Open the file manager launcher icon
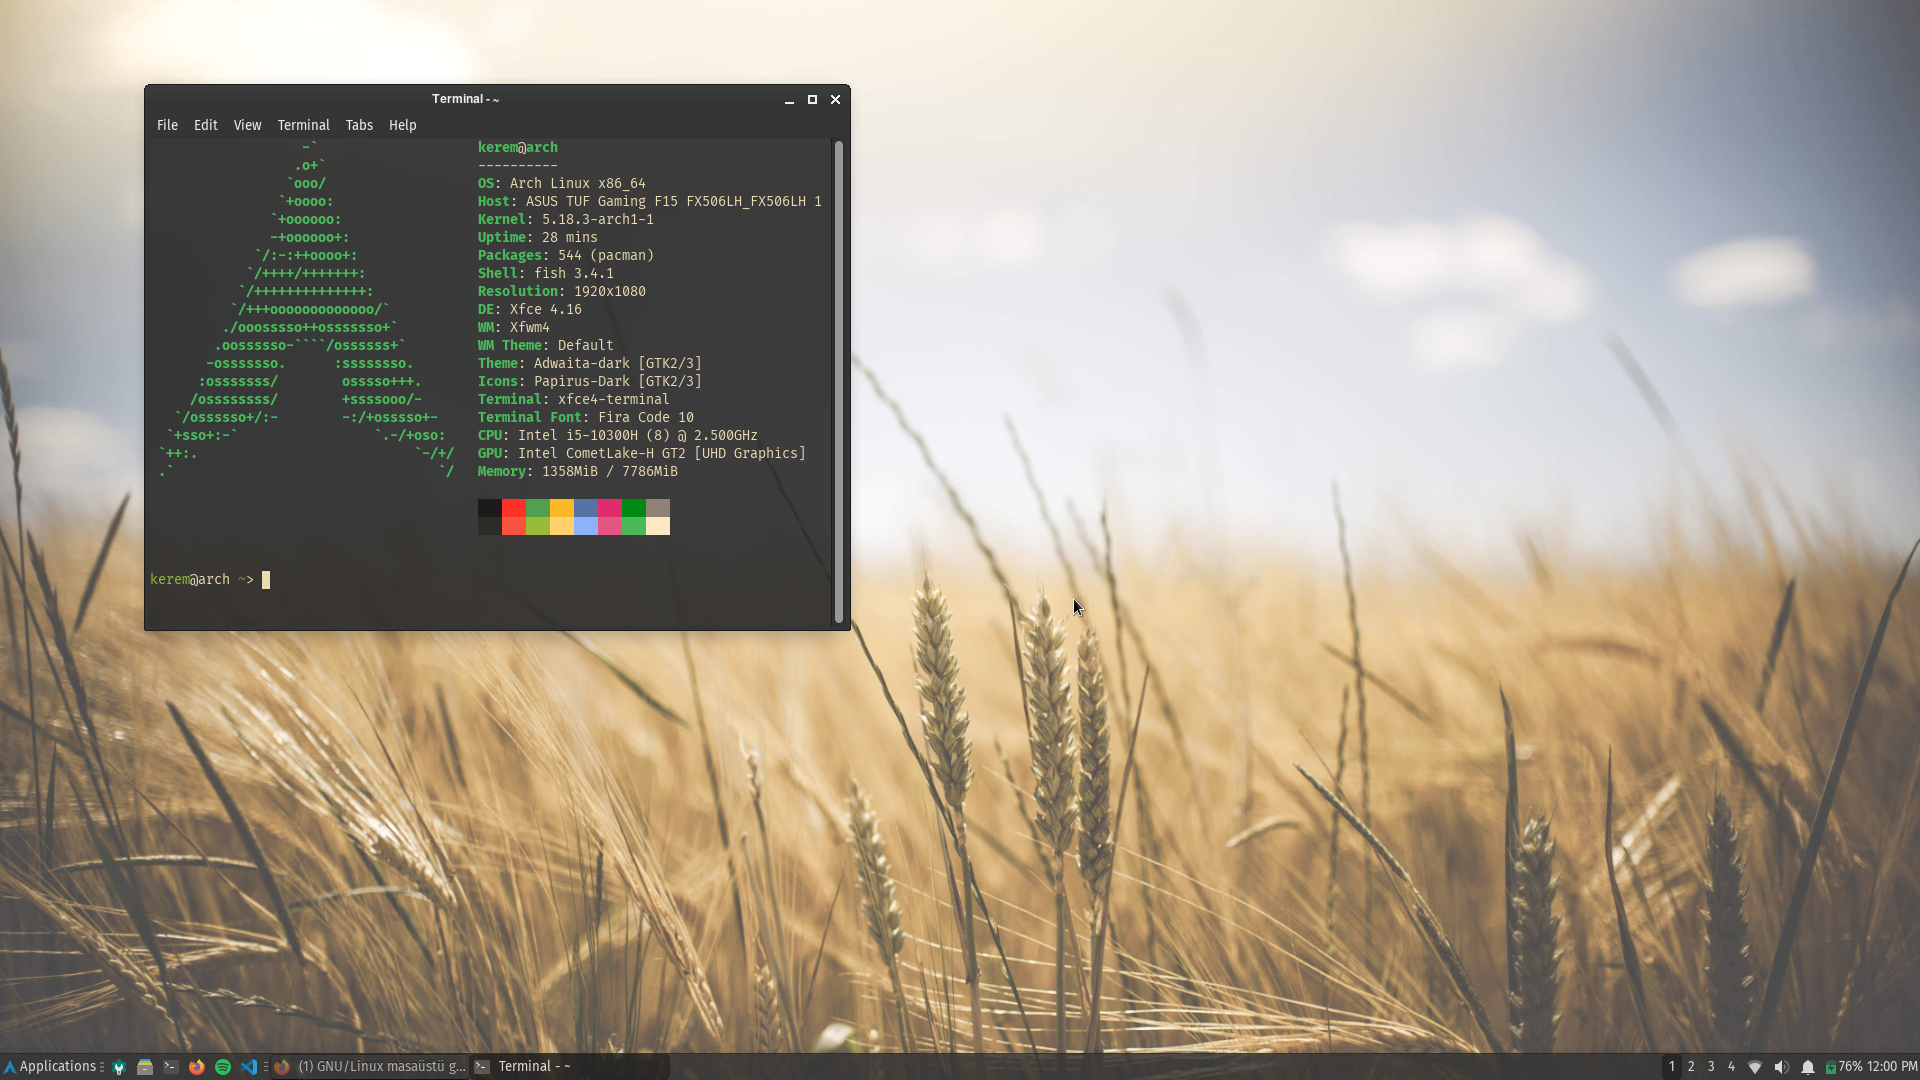This screenshot has width=1920, height=1080. point(145,1067)
